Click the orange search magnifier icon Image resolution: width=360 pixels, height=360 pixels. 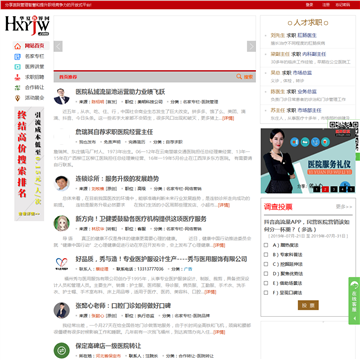pos(239,77)
